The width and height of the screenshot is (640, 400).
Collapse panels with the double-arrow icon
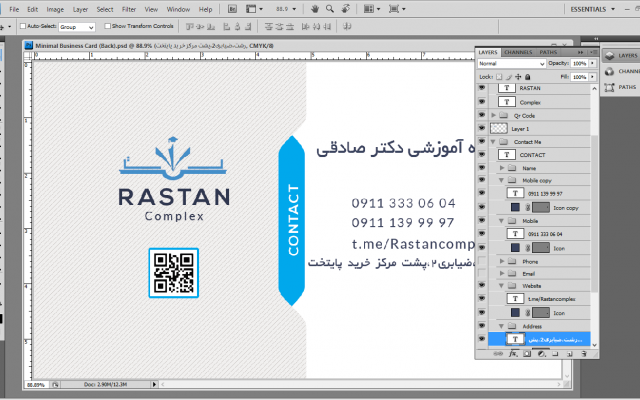tap(580, 52)
